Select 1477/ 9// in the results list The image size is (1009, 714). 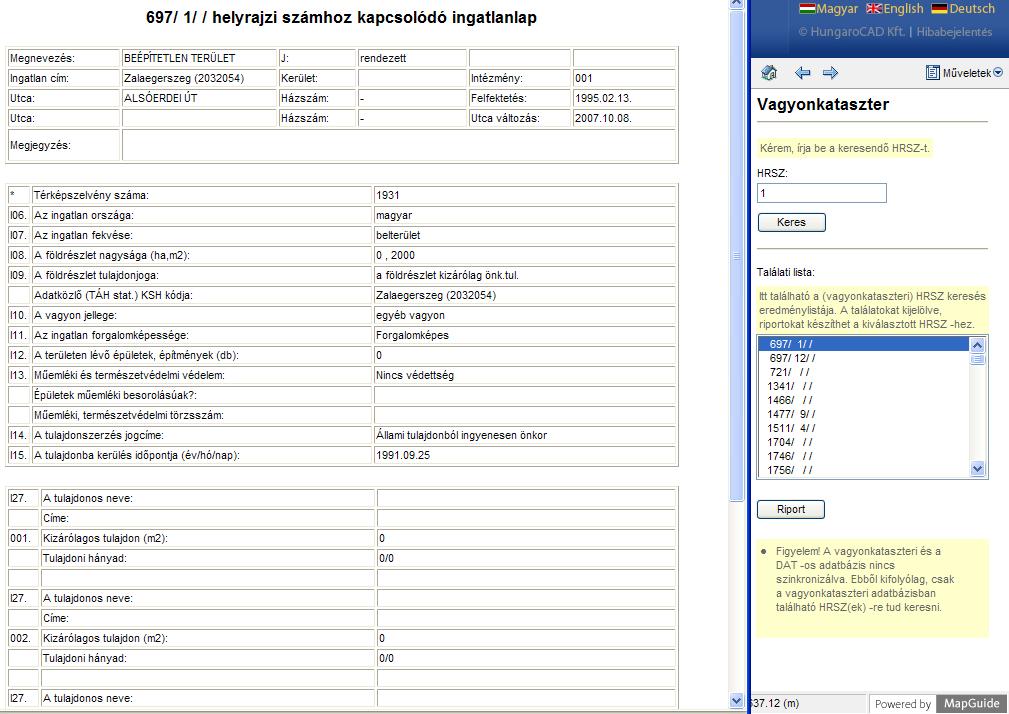pyautogui.click(x=864, y=414)
